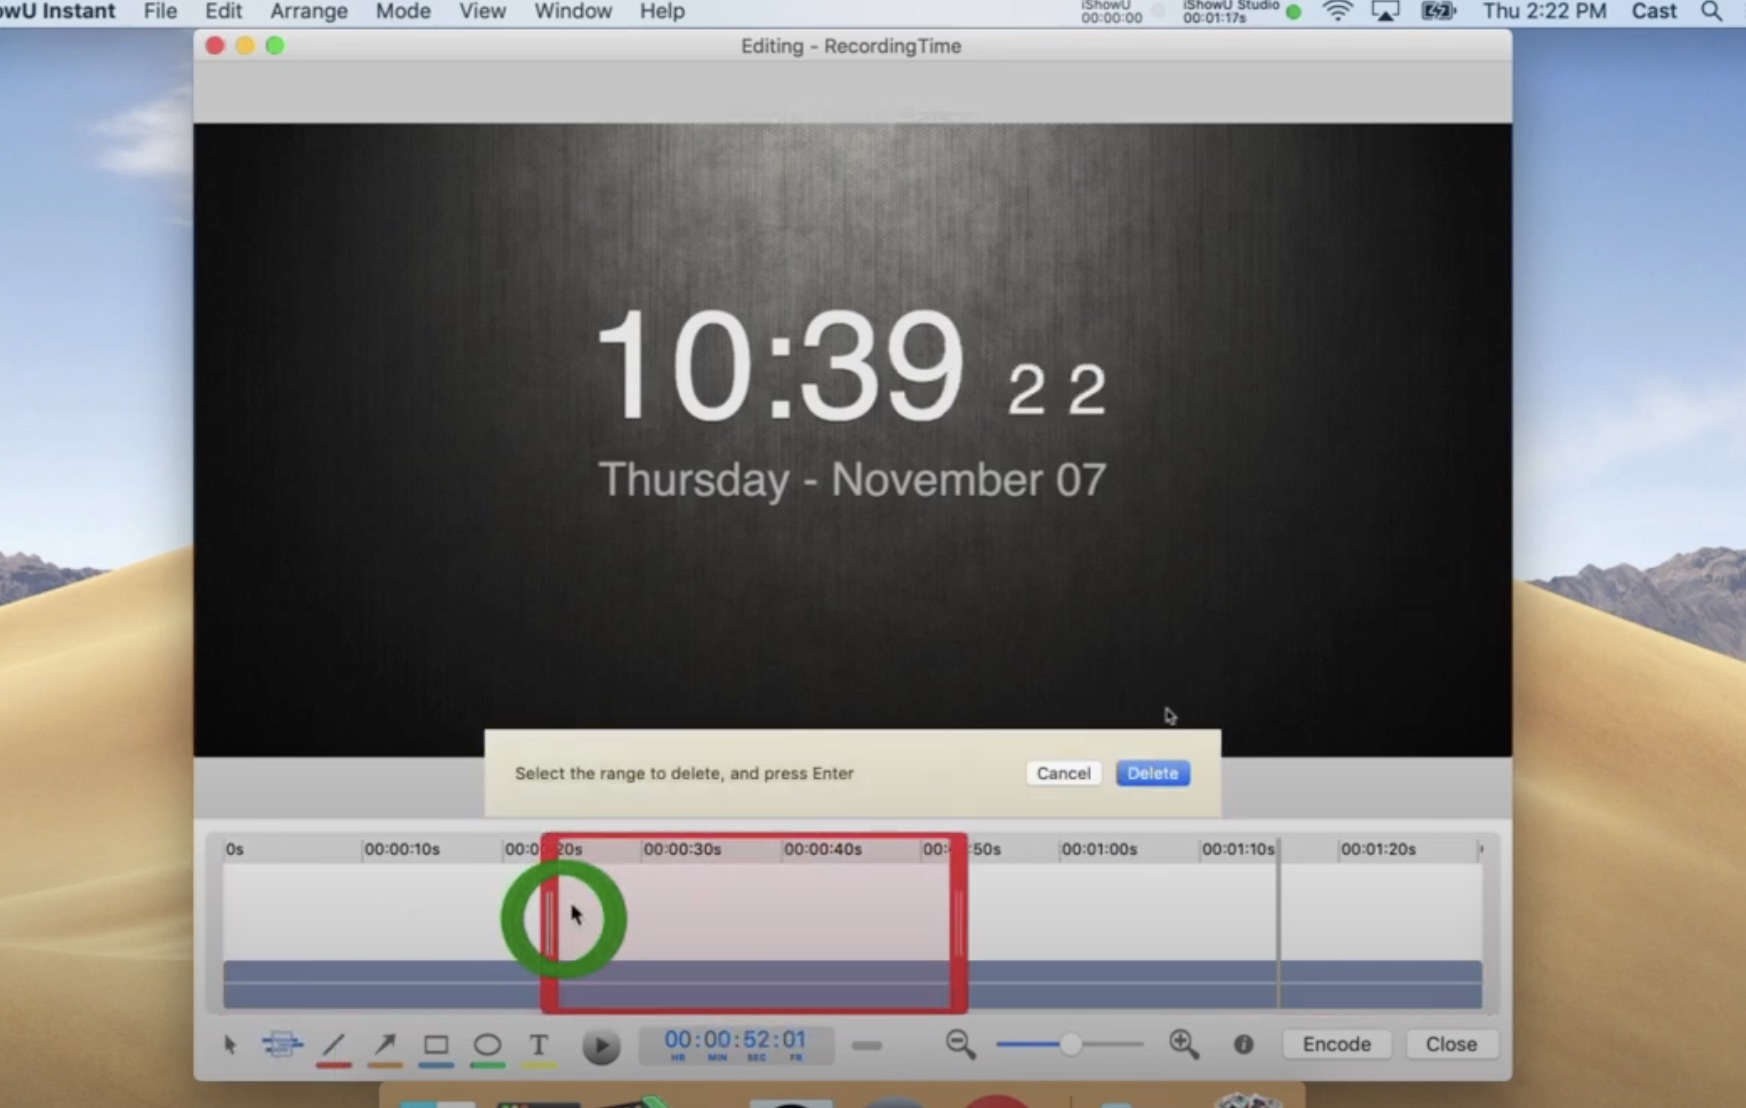Activate the Text tool
Image resolution: width=1746 pixels, height=1108 pixels.
[539, 1045]
